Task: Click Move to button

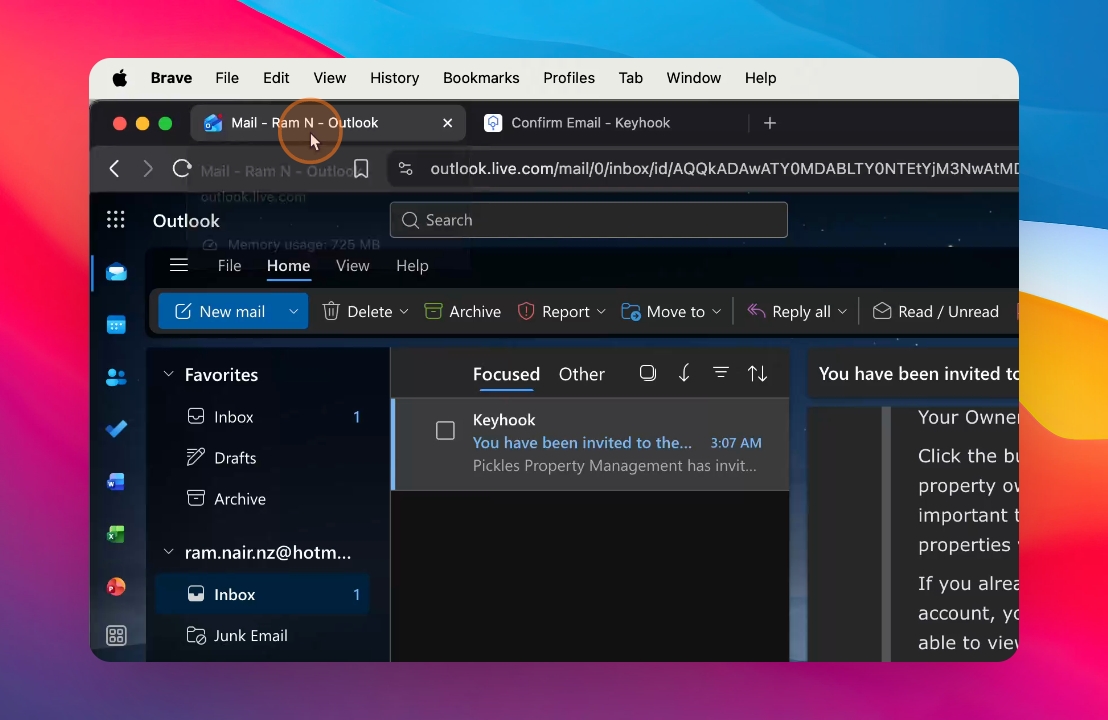Action: [663, 312]
